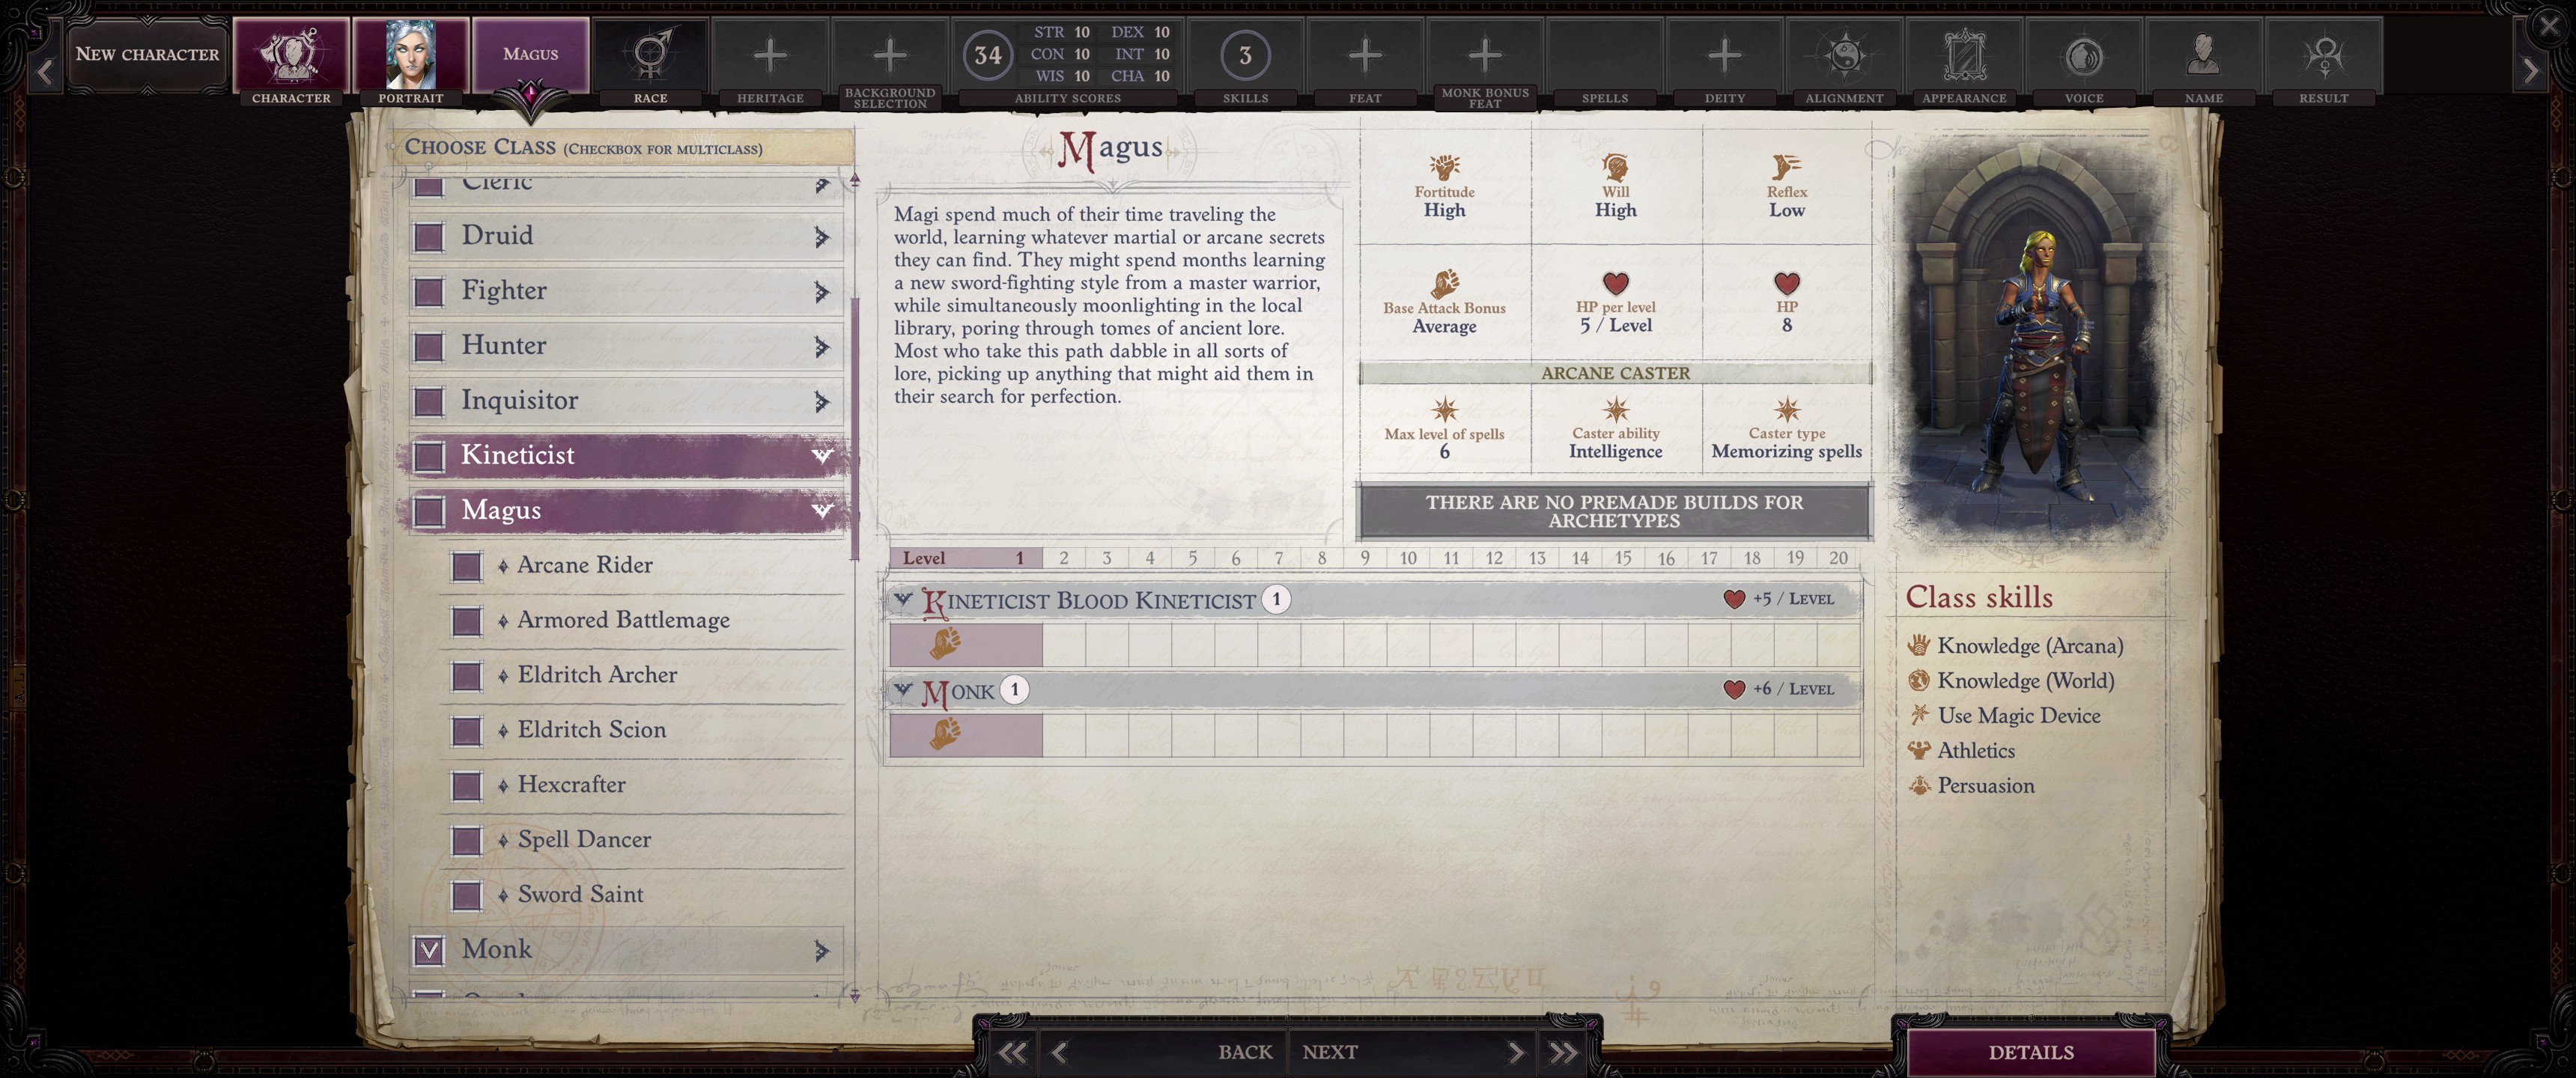Check the Sword Saint archetype checkbox
The height and width of the screenshot is (1078, 2576).
click(466, 895)
